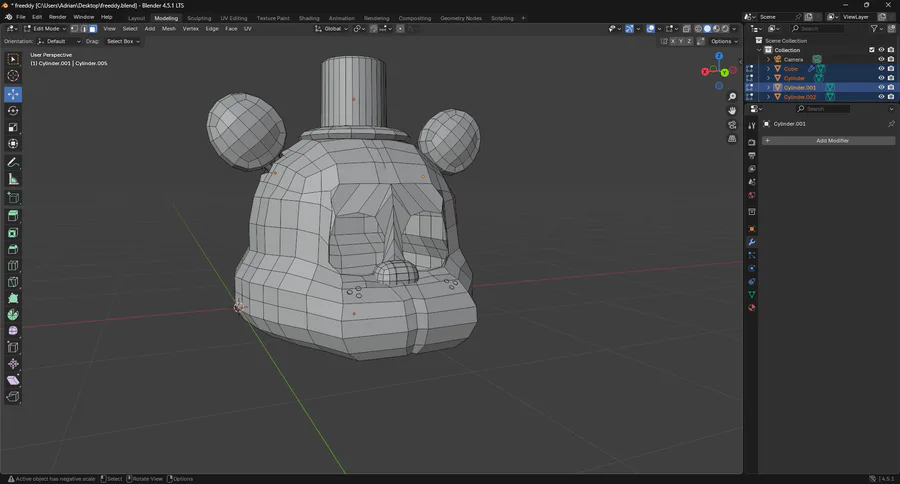900x484 pixels.
Task: Select the Shear tool
Action: coord(13,381)
